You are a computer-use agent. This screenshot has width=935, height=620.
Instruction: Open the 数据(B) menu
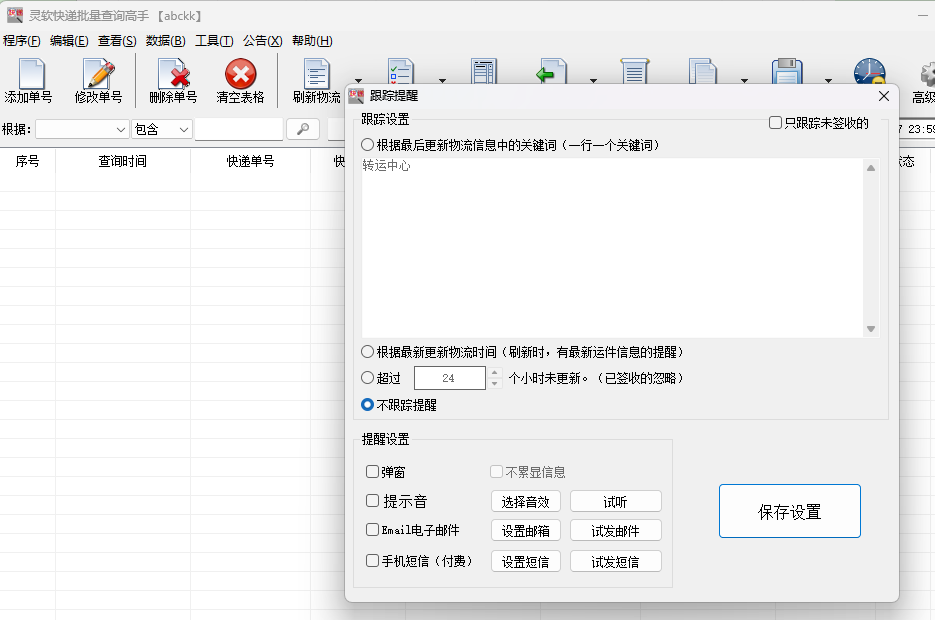pos(165,41)
